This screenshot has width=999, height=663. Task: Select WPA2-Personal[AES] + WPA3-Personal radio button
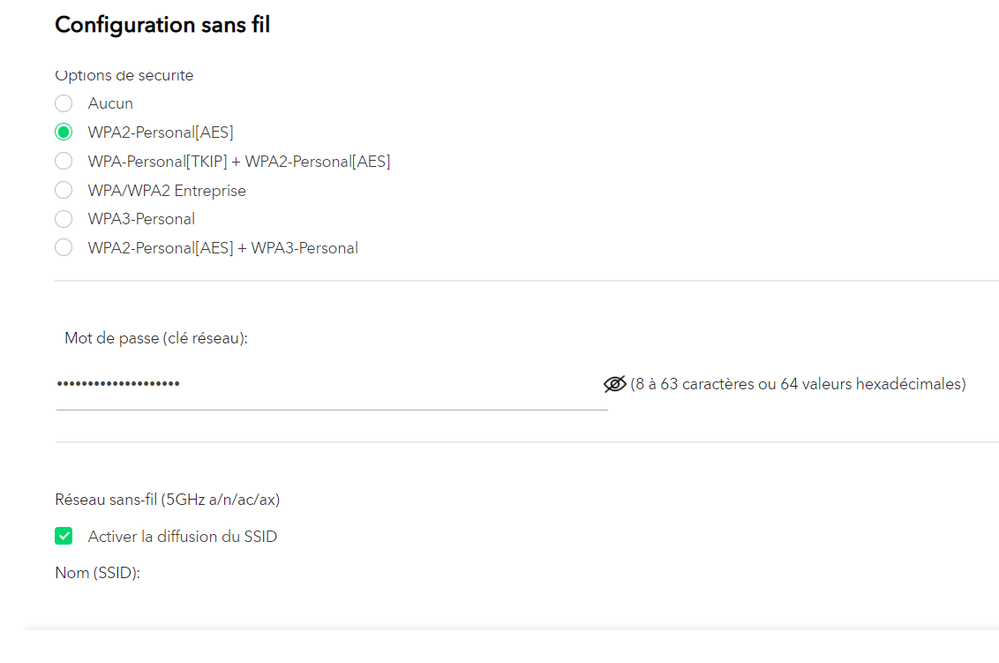tap(64, 248)
